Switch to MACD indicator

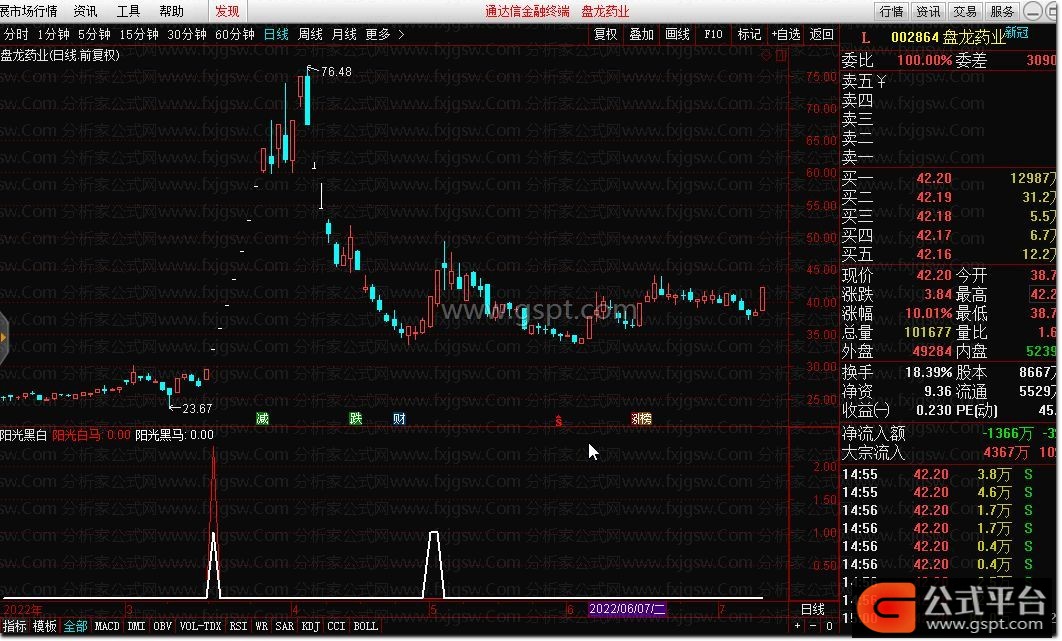click(107, 626)
